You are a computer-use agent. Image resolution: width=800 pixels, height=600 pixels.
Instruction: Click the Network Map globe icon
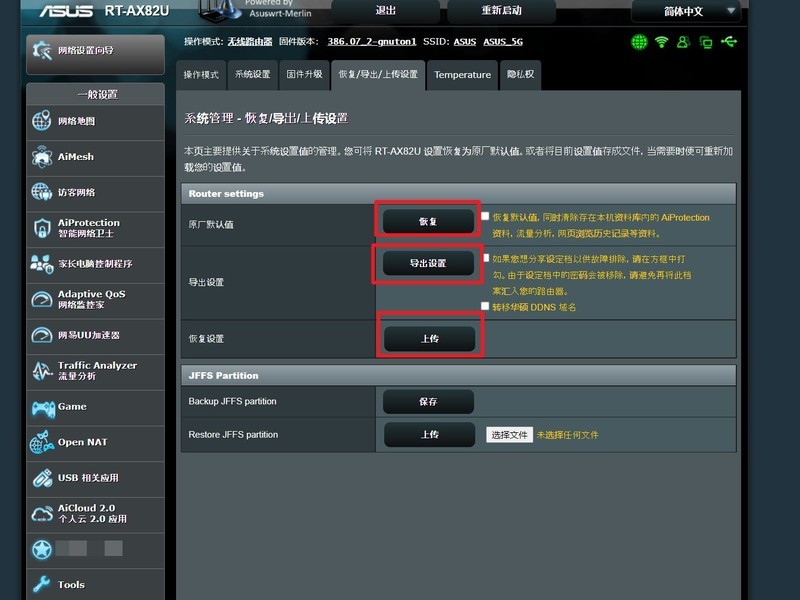[x=42, y=121]
